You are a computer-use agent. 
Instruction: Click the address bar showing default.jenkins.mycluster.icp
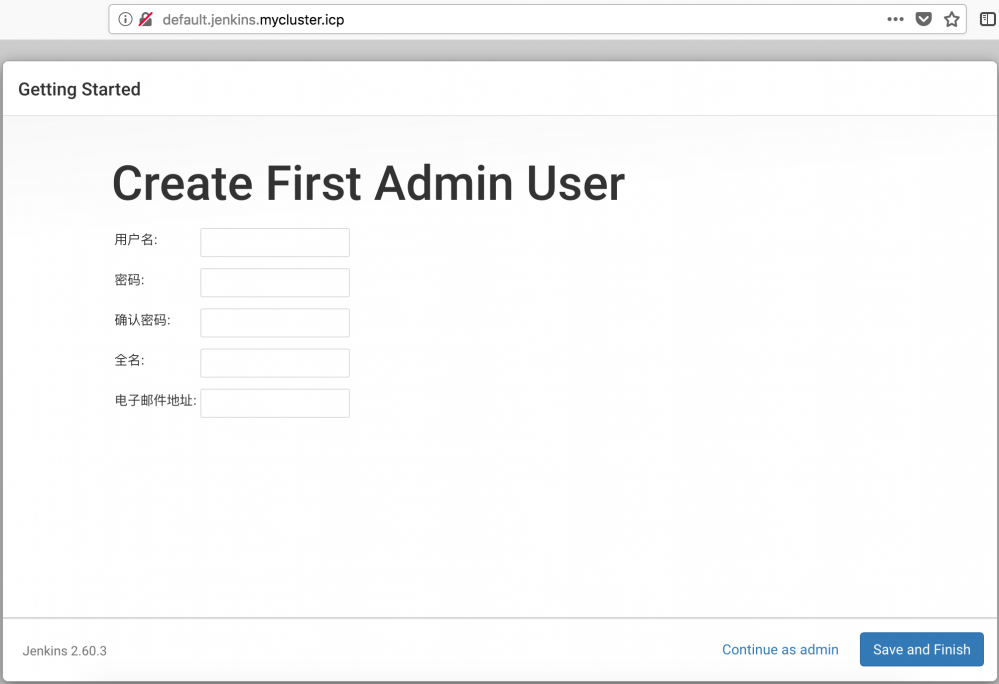tap(400, 19)
